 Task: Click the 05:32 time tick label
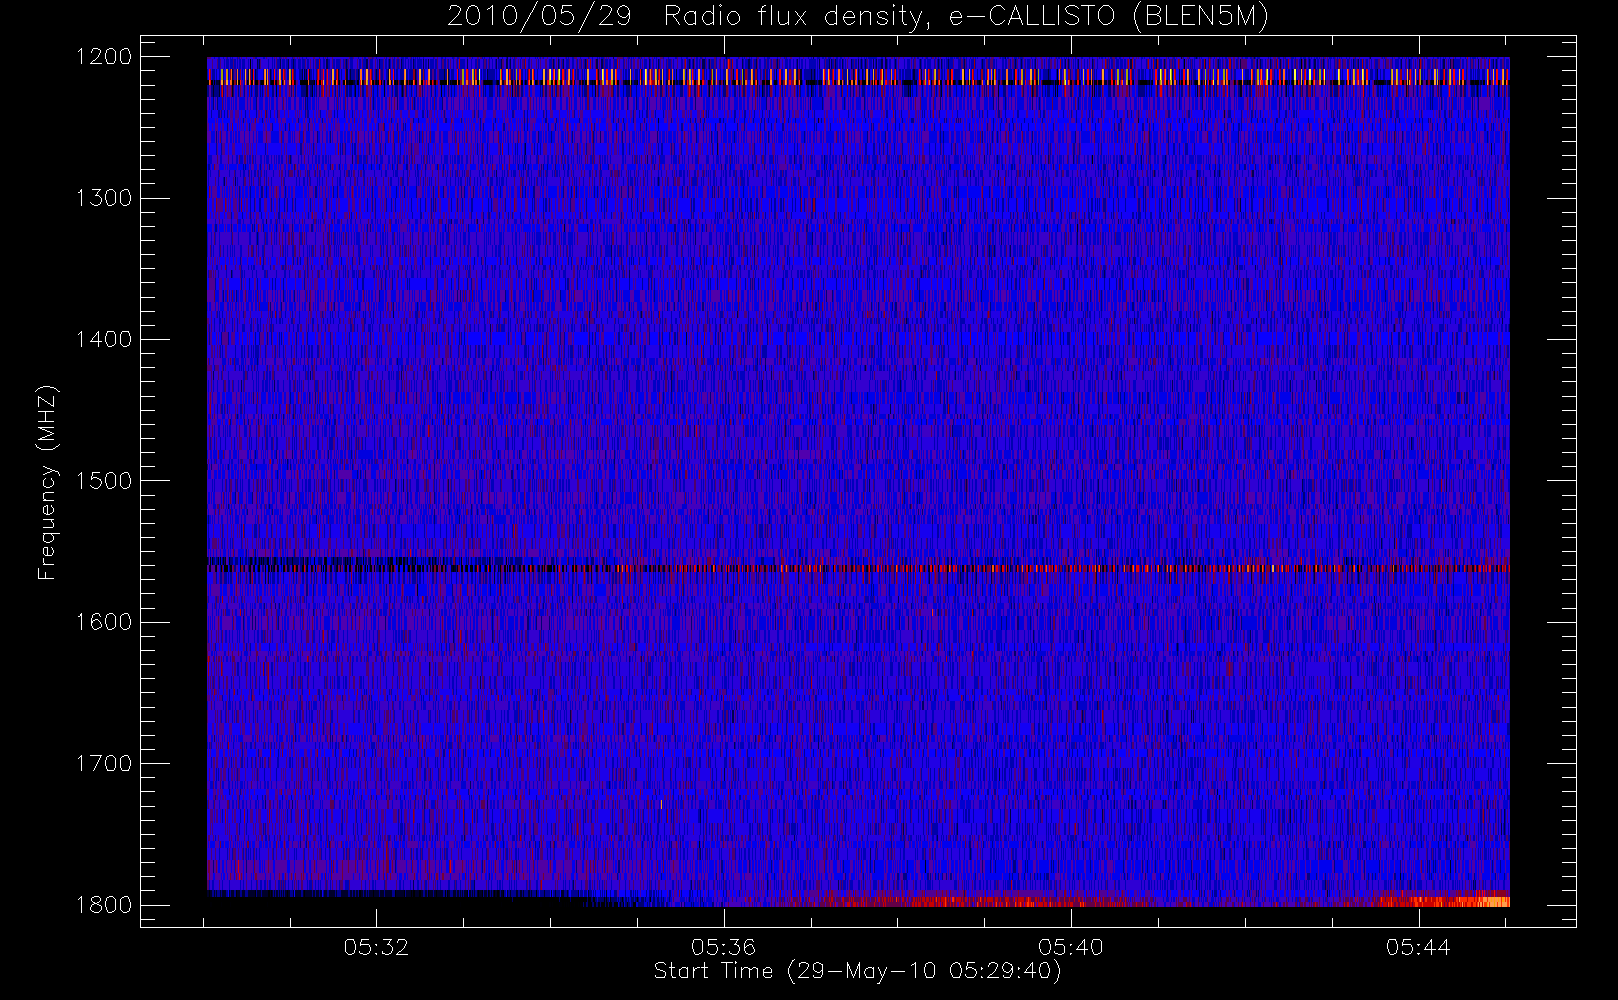point(376,947)
